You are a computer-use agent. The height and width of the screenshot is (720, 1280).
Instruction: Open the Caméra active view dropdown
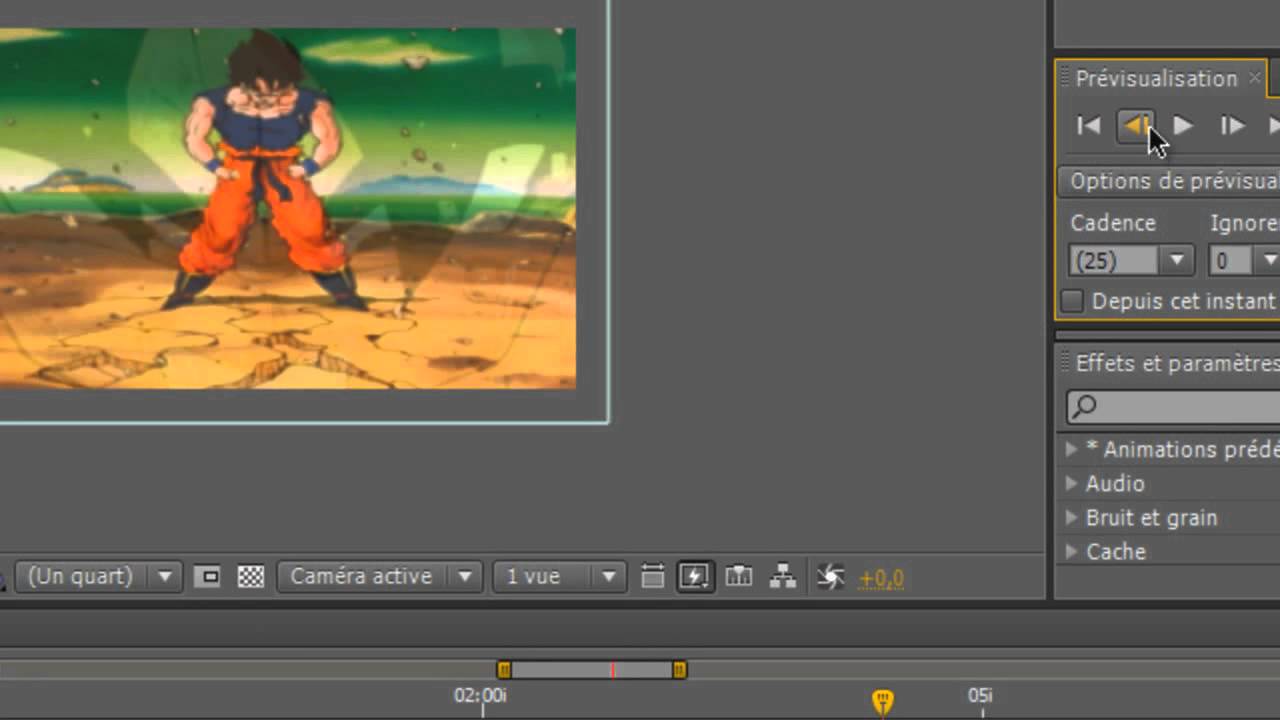[378, 577]
